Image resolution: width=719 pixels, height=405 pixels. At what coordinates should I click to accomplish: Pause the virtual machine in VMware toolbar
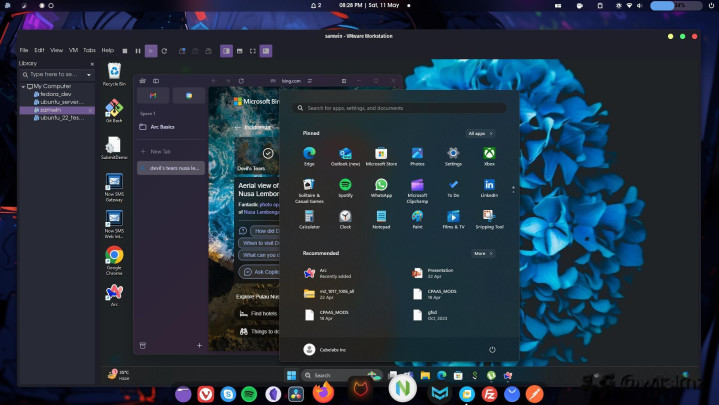(x=136, y=50)
